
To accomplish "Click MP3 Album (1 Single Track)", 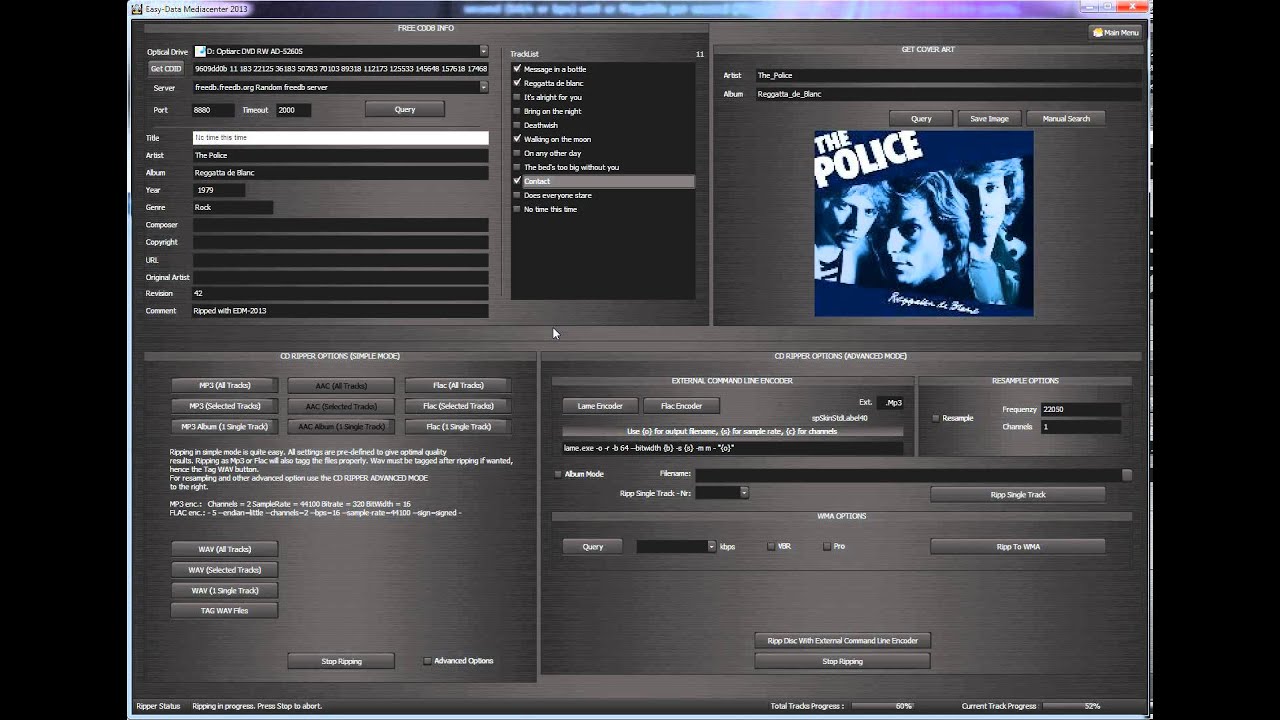I will click(x=225, y=426).
